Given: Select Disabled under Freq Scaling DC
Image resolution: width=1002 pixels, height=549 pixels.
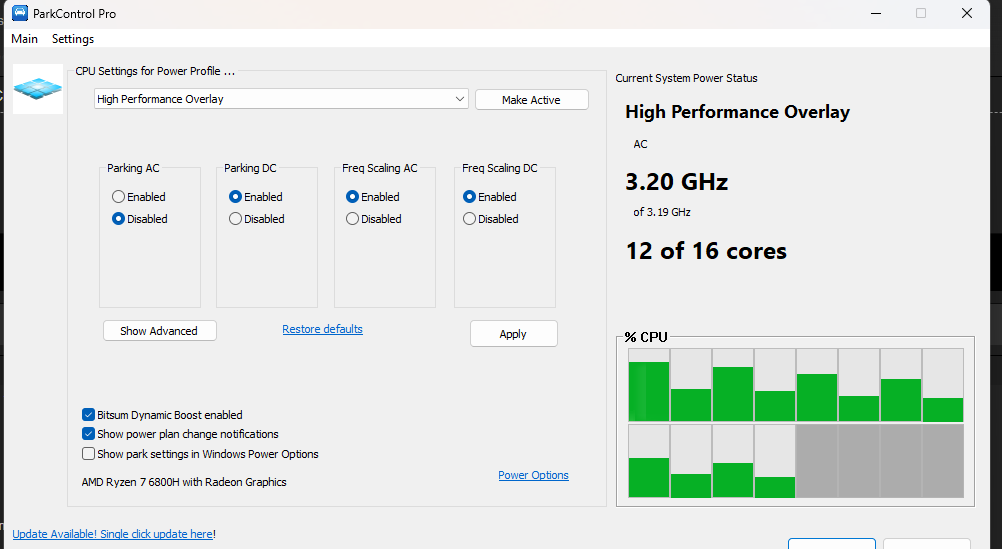Looking at the screenshot, I should pos(470,219).
